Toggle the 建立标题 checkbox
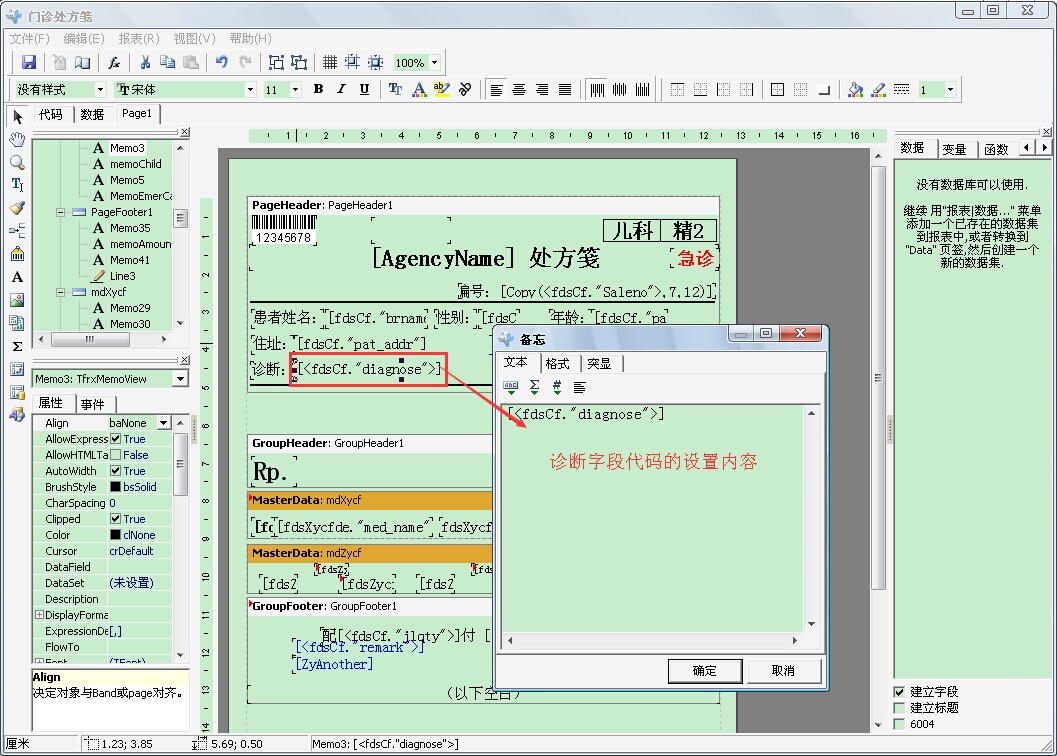This screenshot has width=1057, height=756. [x=899, y=708]
